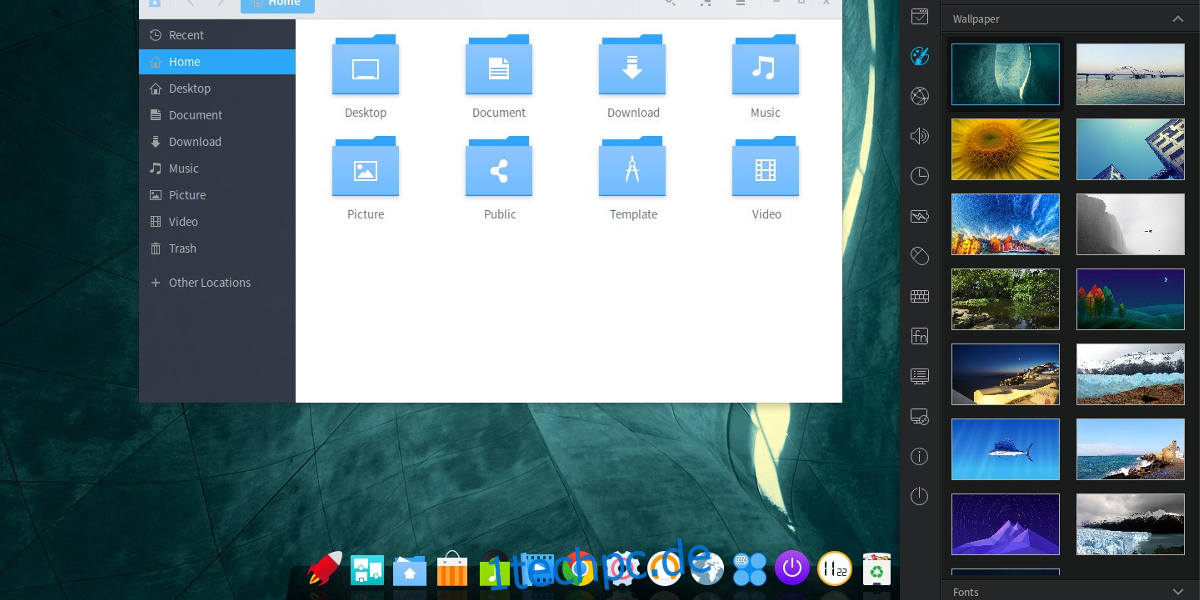1200x600 pixels.
Task: Launch File Manager from the dock
Action: 410,570
